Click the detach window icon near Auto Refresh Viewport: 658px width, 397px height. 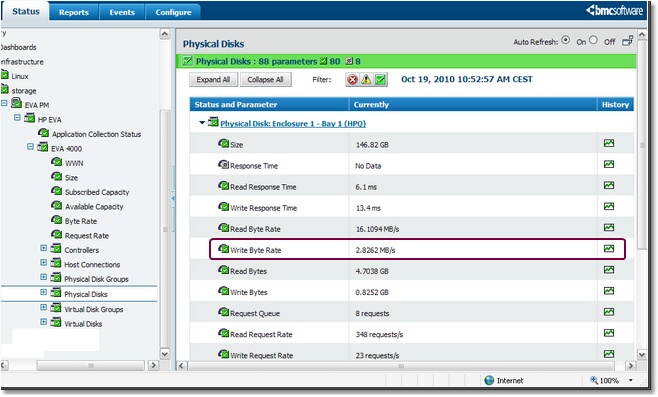(x=628, y=41)
